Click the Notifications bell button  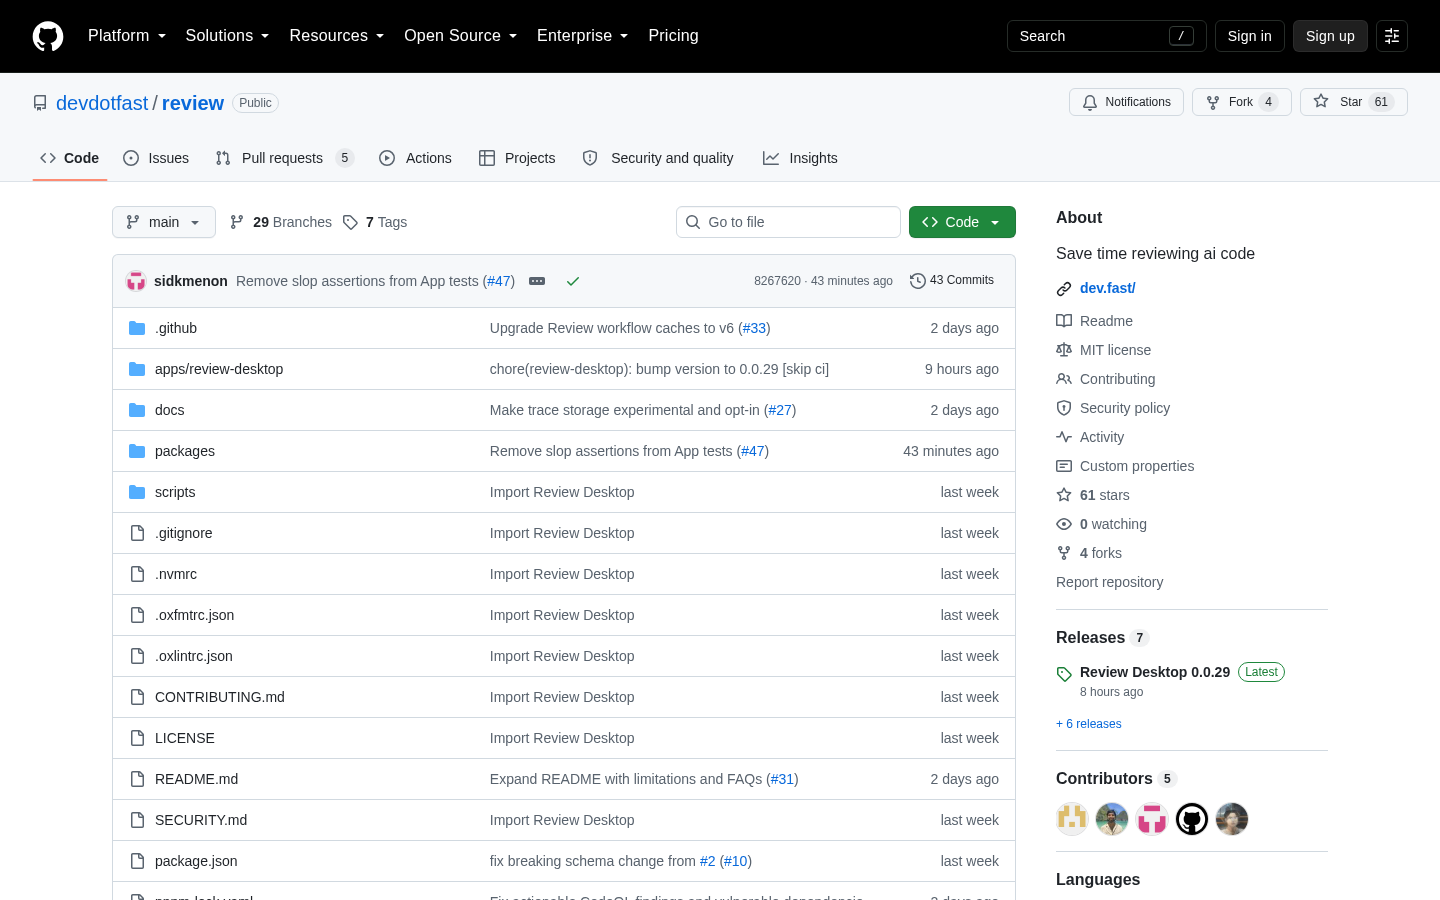(1127, 102)
